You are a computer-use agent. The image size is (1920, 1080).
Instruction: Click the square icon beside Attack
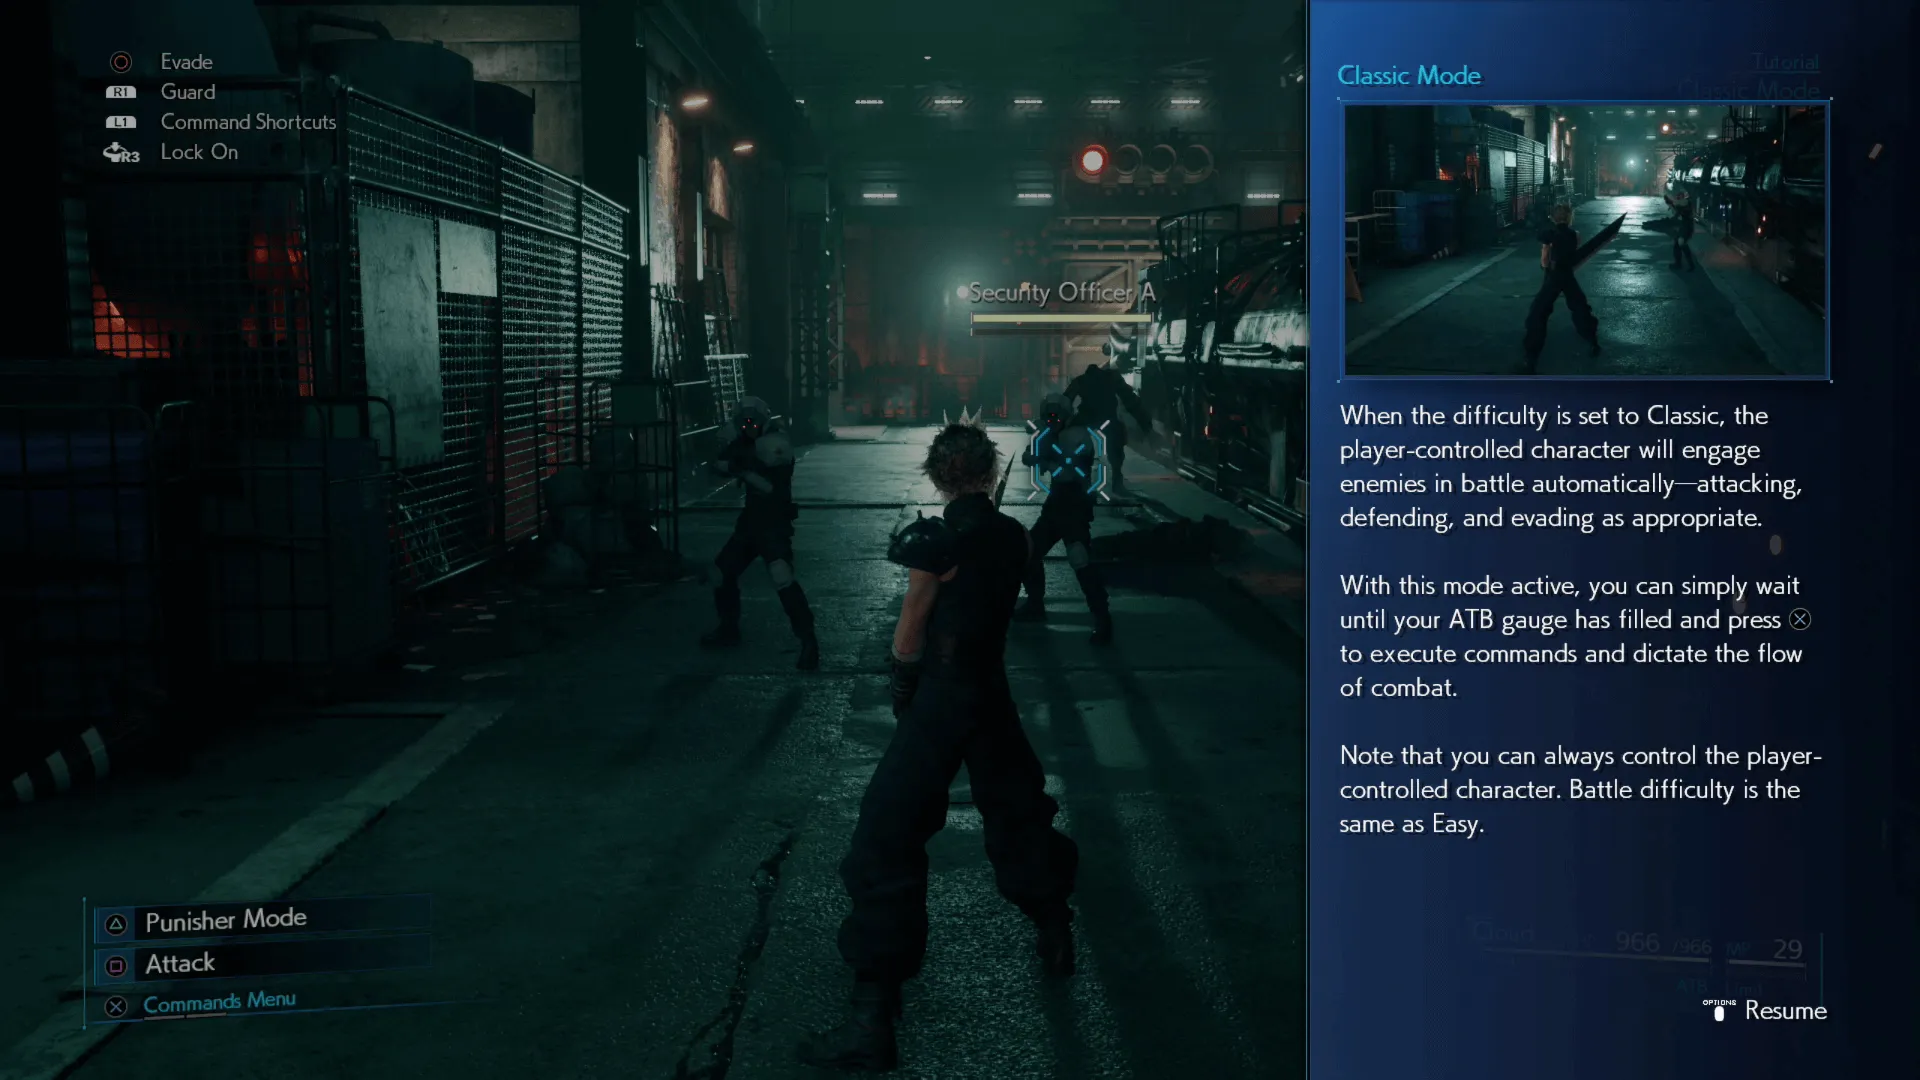pyautogui.click(x=116, y=966)
